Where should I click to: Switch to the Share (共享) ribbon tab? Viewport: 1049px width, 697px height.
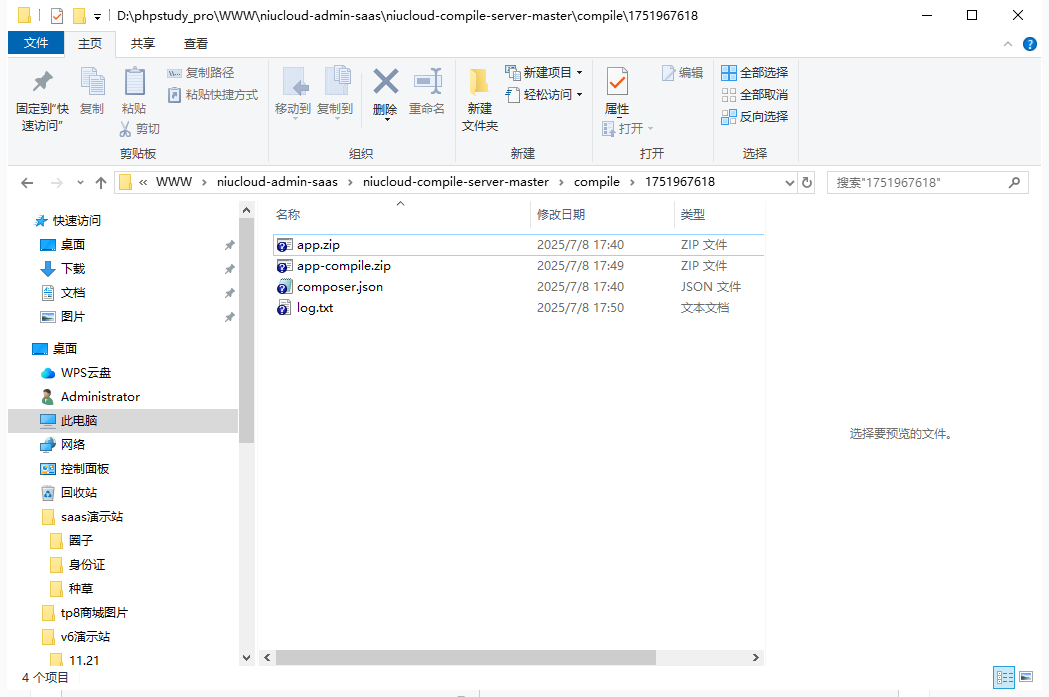(143, 43)
